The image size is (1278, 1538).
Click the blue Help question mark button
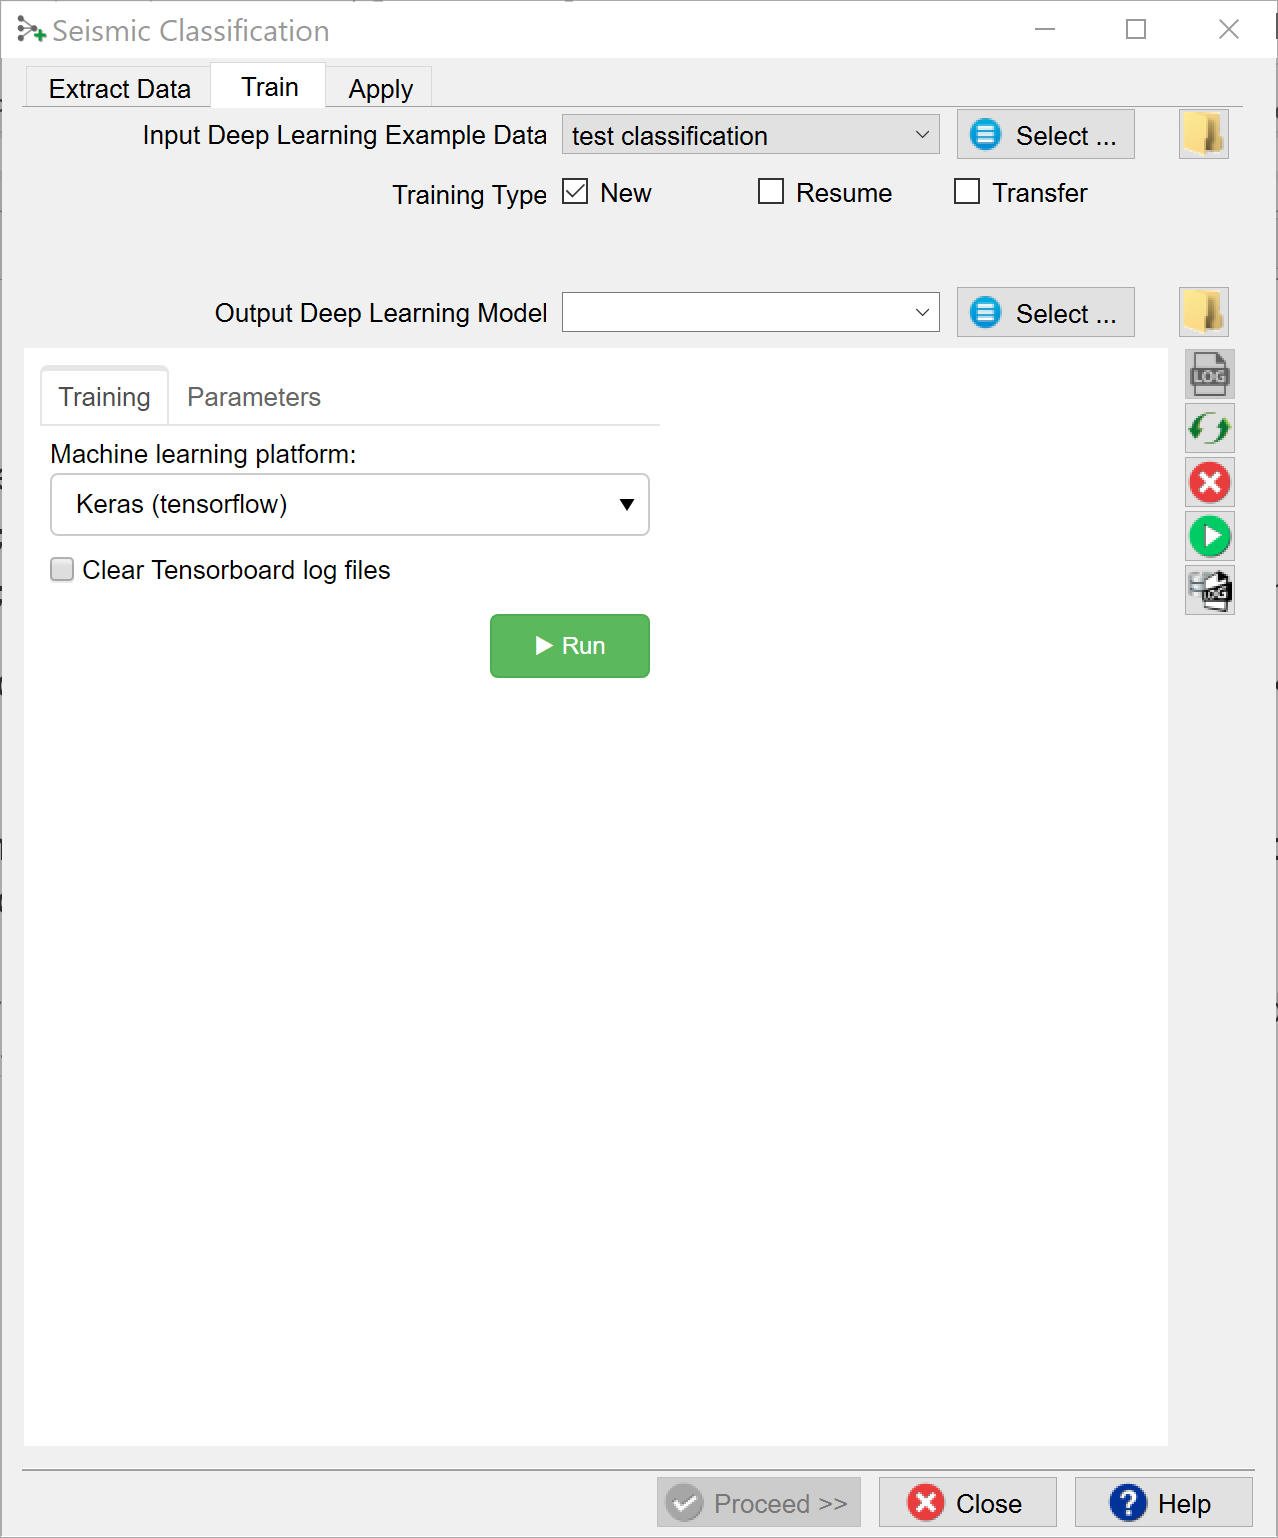tap(1163, 1503)
